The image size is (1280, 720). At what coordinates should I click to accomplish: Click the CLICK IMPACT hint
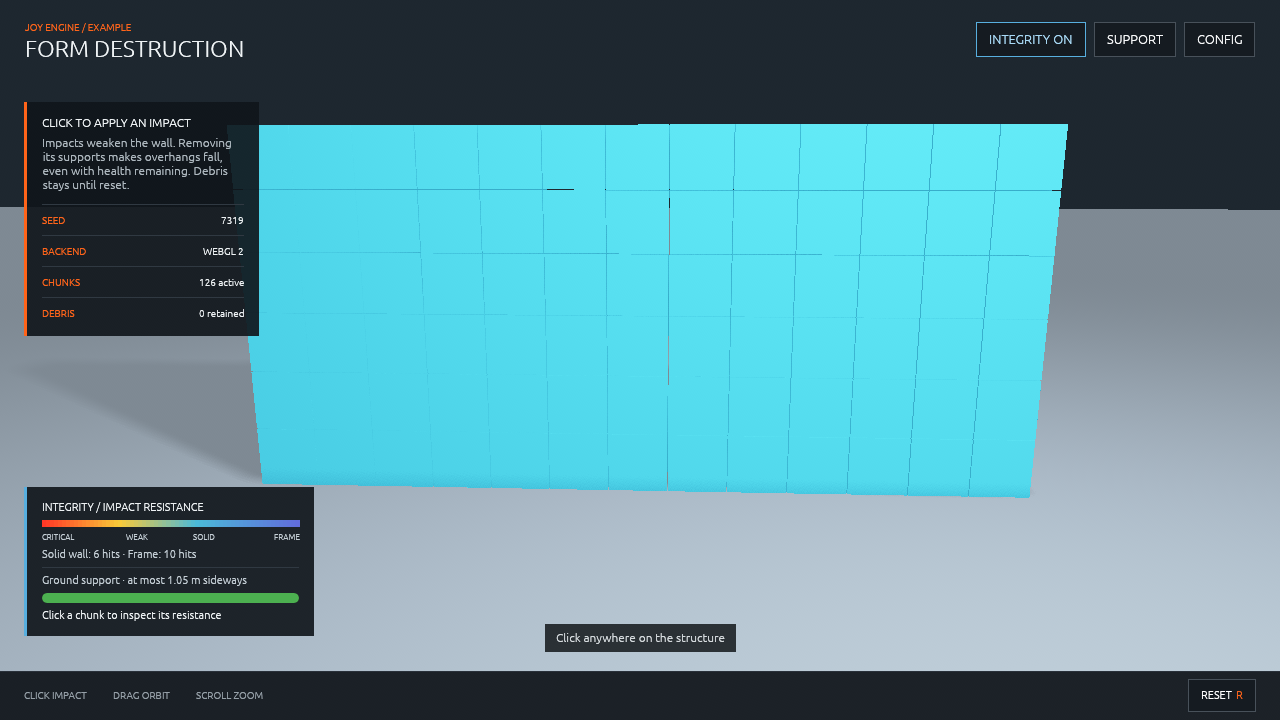tap(56, 695)
